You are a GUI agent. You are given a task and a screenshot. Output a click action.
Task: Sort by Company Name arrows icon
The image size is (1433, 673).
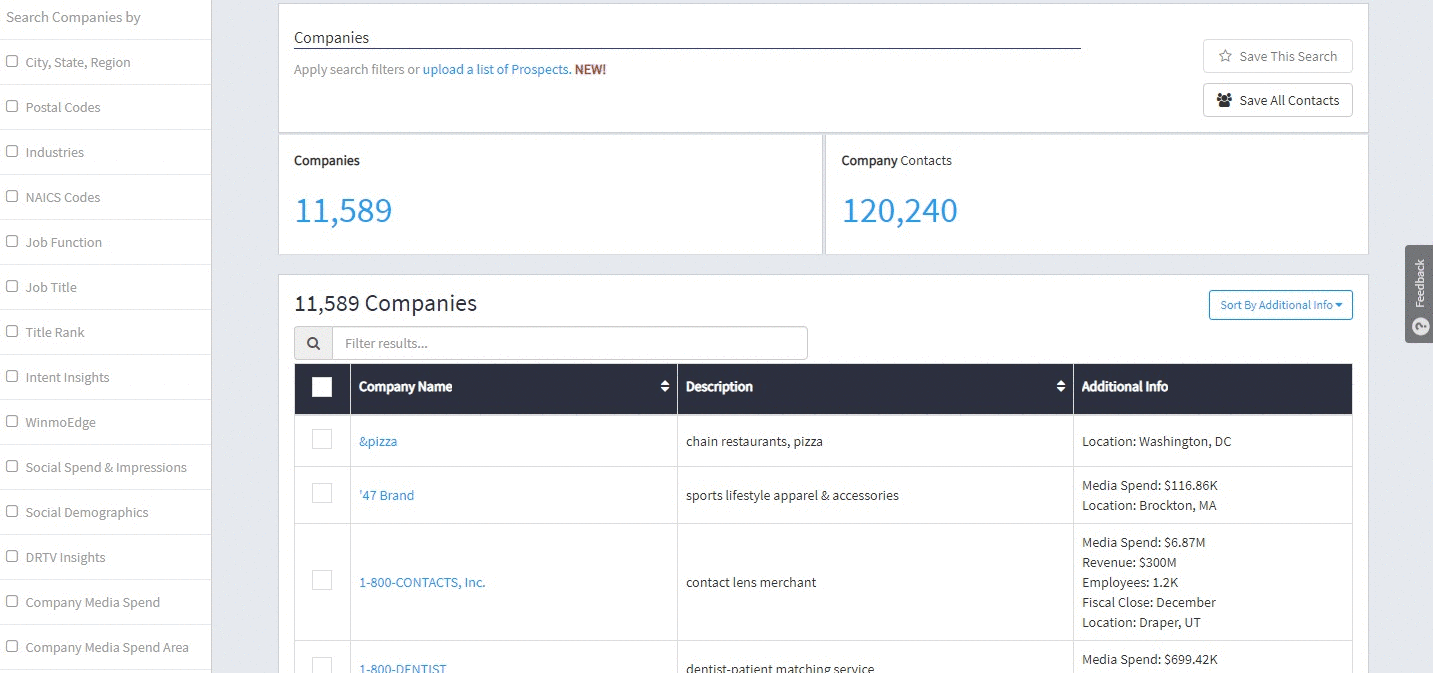665,387
